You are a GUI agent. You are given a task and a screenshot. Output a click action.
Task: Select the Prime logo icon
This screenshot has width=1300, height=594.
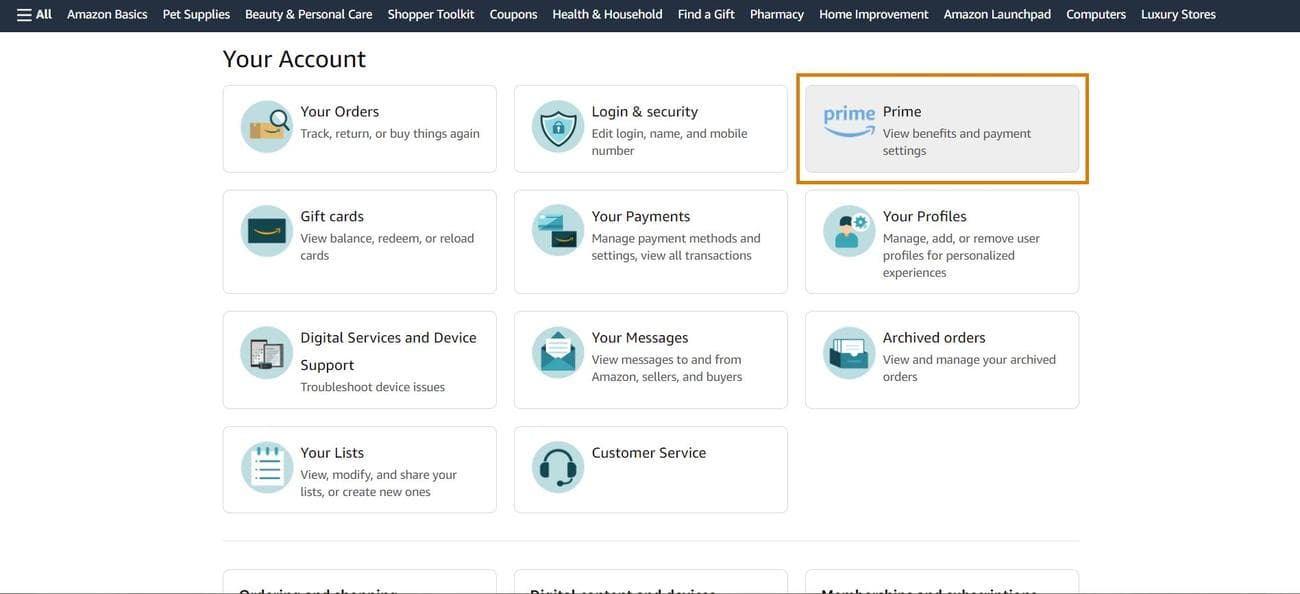point(847,120)
